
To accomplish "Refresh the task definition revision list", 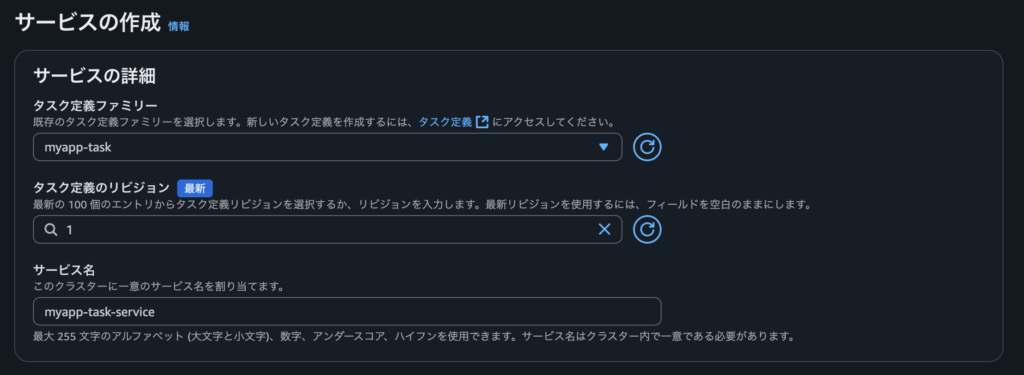I will [x=647, y=229].
